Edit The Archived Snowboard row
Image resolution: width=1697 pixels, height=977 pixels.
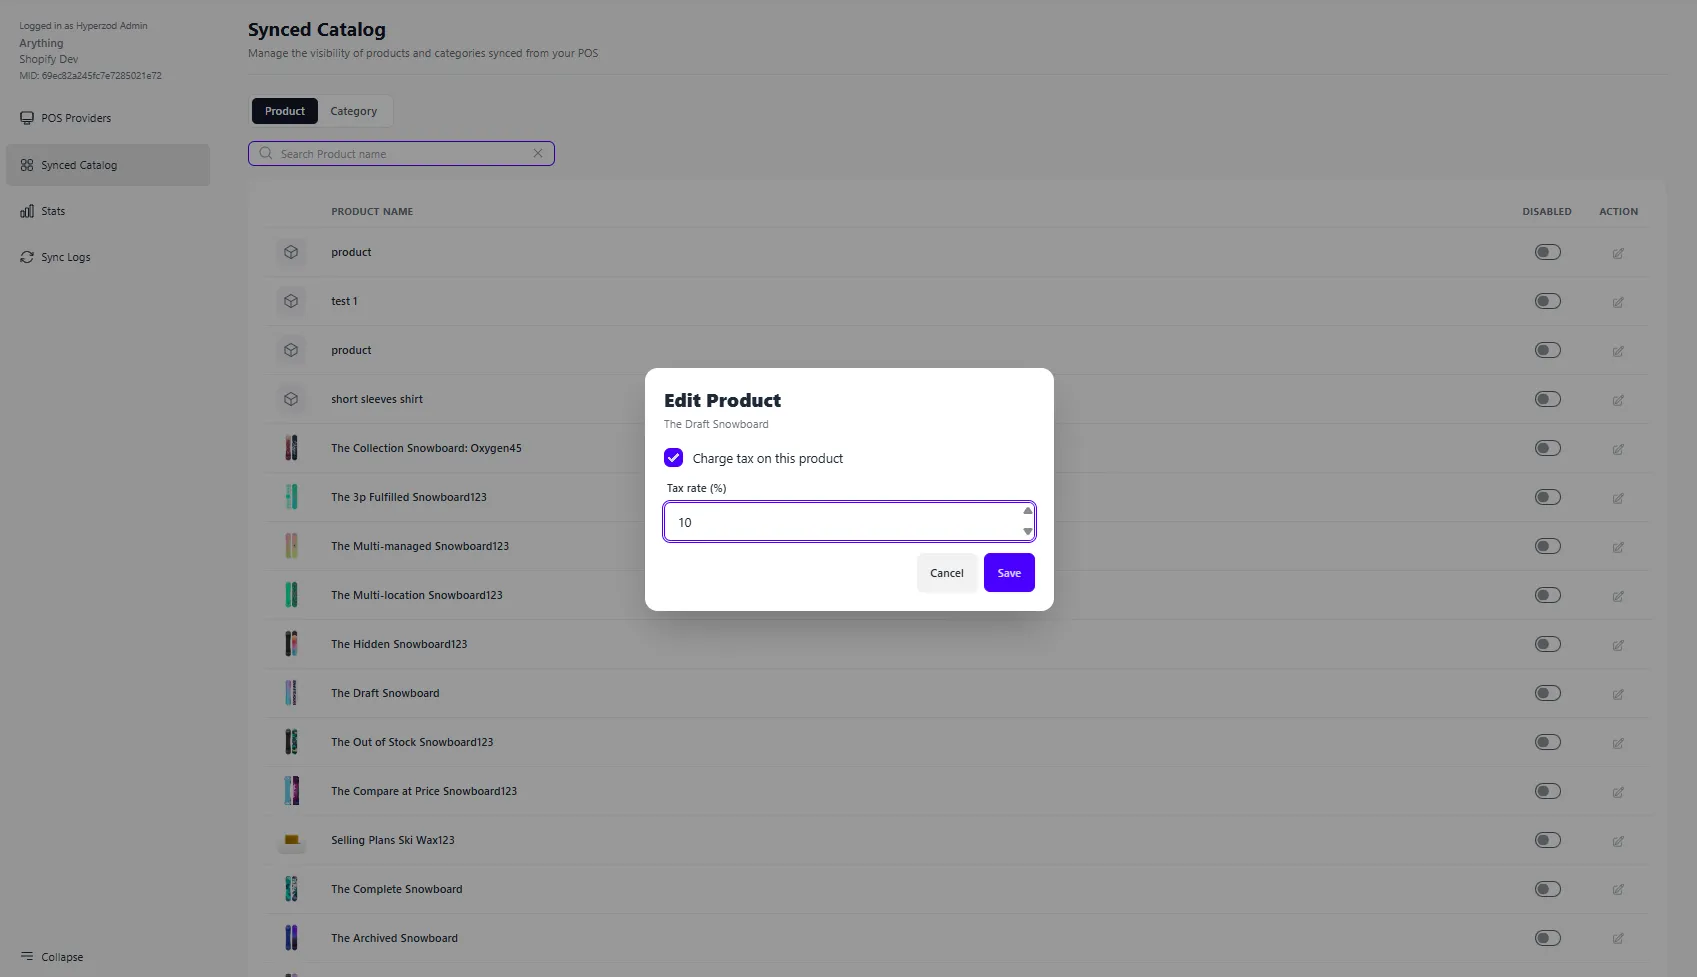pyautogui.click(x=1618, y=939)
